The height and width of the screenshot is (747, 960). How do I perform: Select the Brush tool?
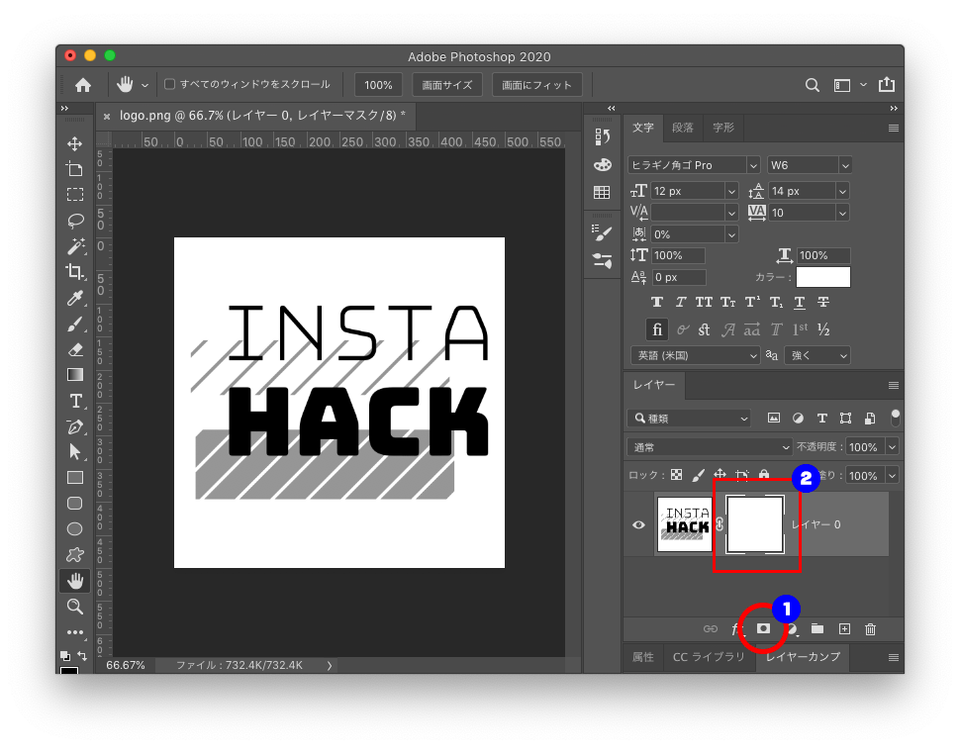(75, 323)
